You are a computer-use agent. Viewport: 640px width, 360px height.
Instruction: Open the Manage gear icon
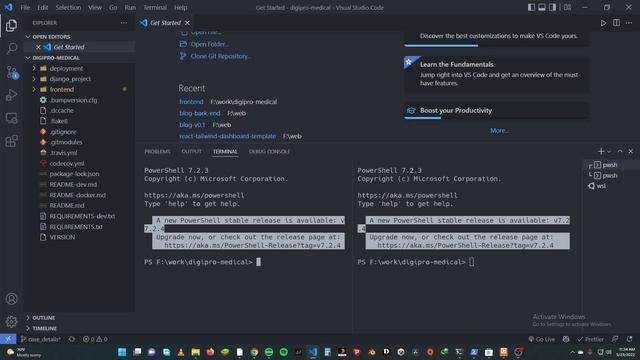coord(11,322)
